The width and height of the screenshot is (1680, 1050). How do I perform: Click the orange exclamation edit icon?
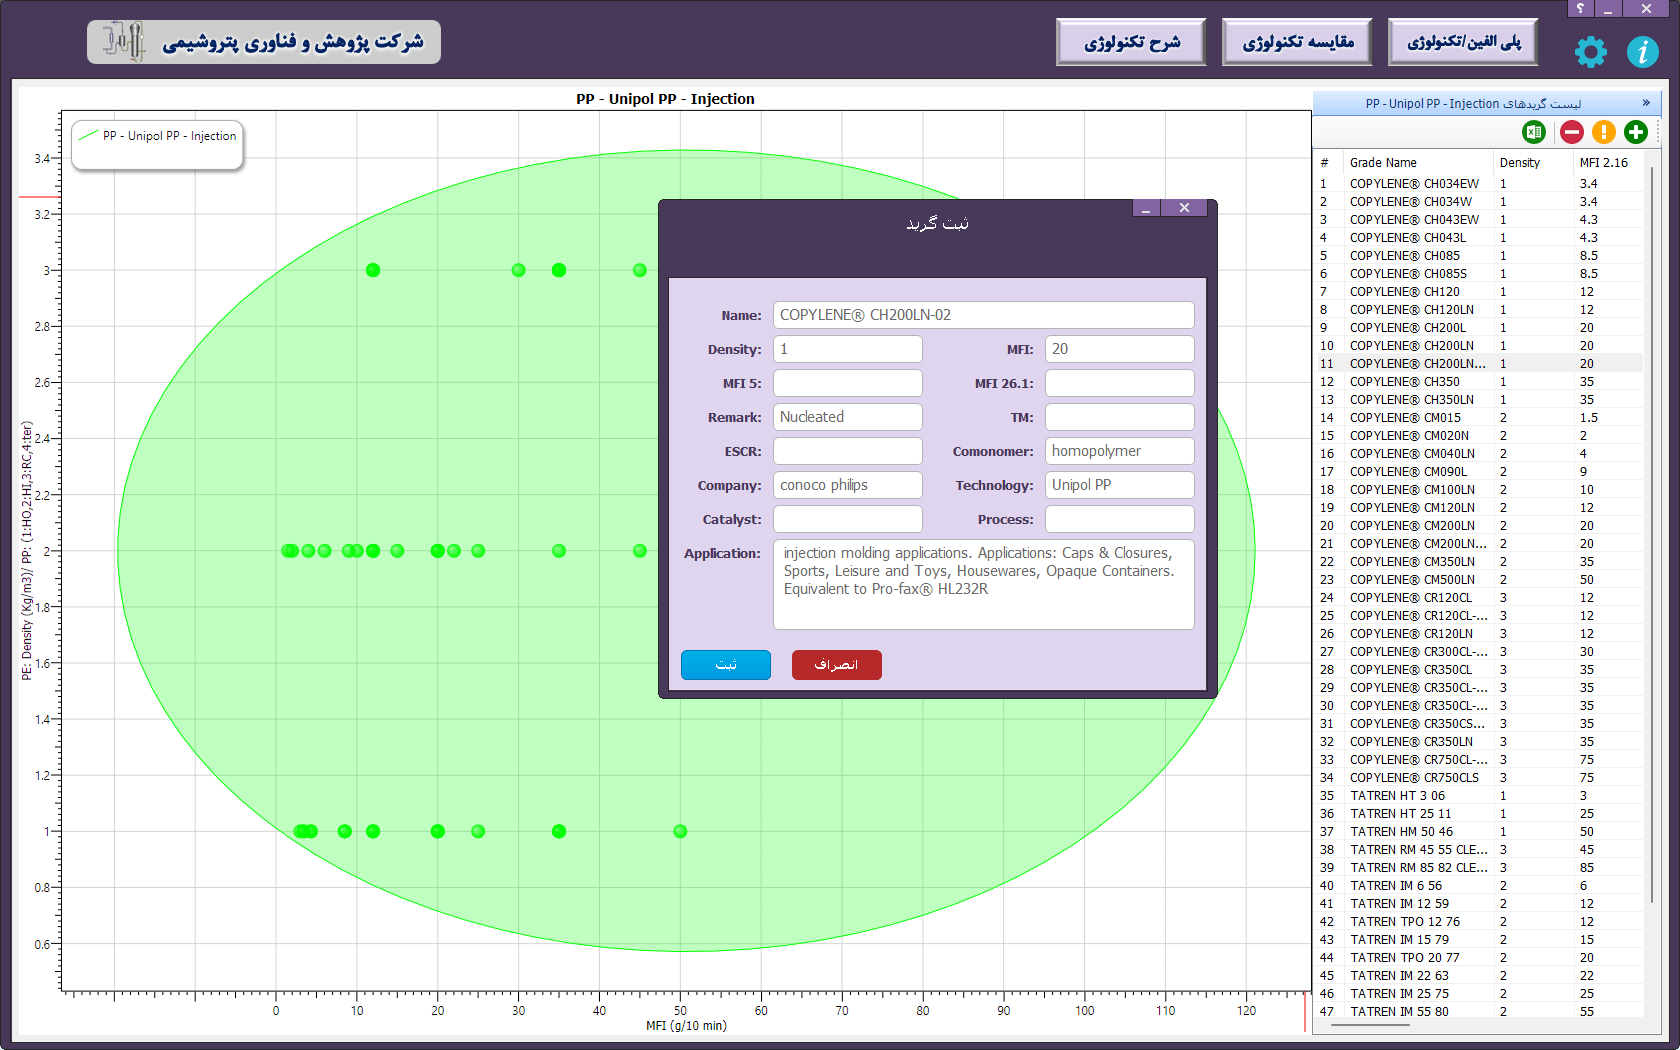1603,132
